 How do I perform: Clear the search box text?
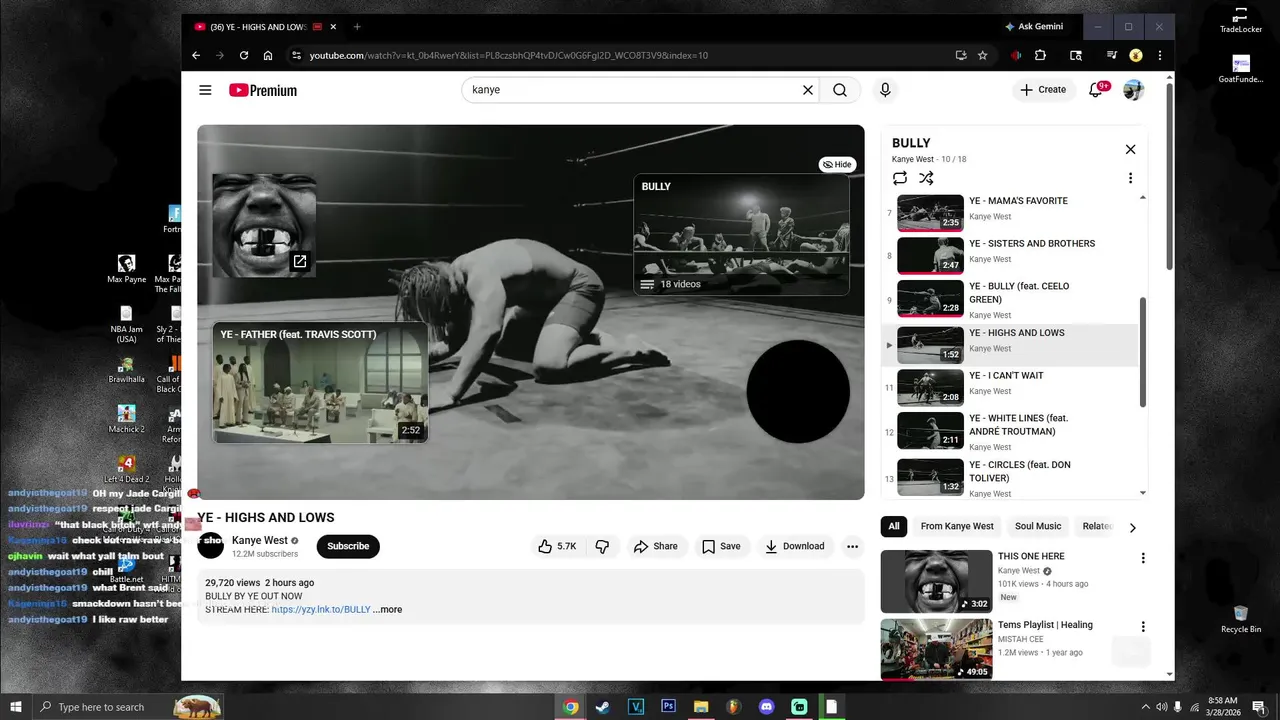coord(808,90)
